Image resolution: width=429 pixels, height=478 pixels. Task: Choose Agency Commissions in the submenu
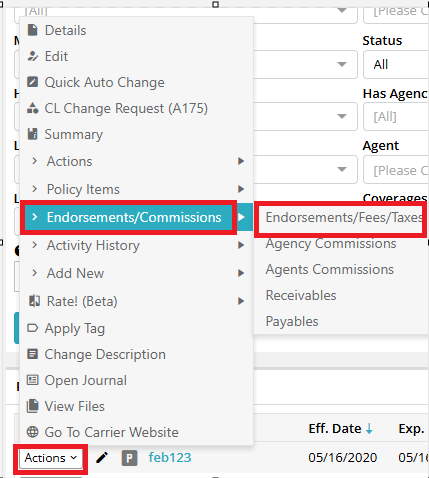pos(331,243)
